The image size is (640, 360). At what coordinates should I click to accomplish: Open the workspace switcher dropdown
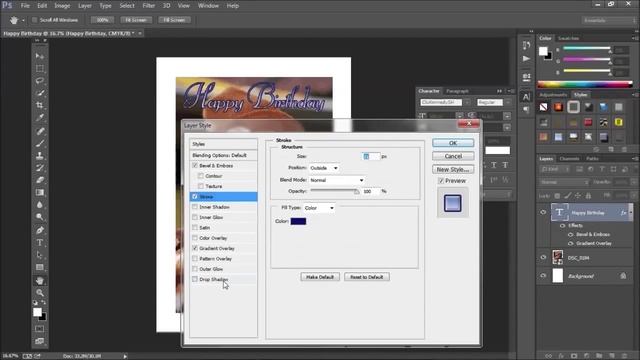coord(609,20)
